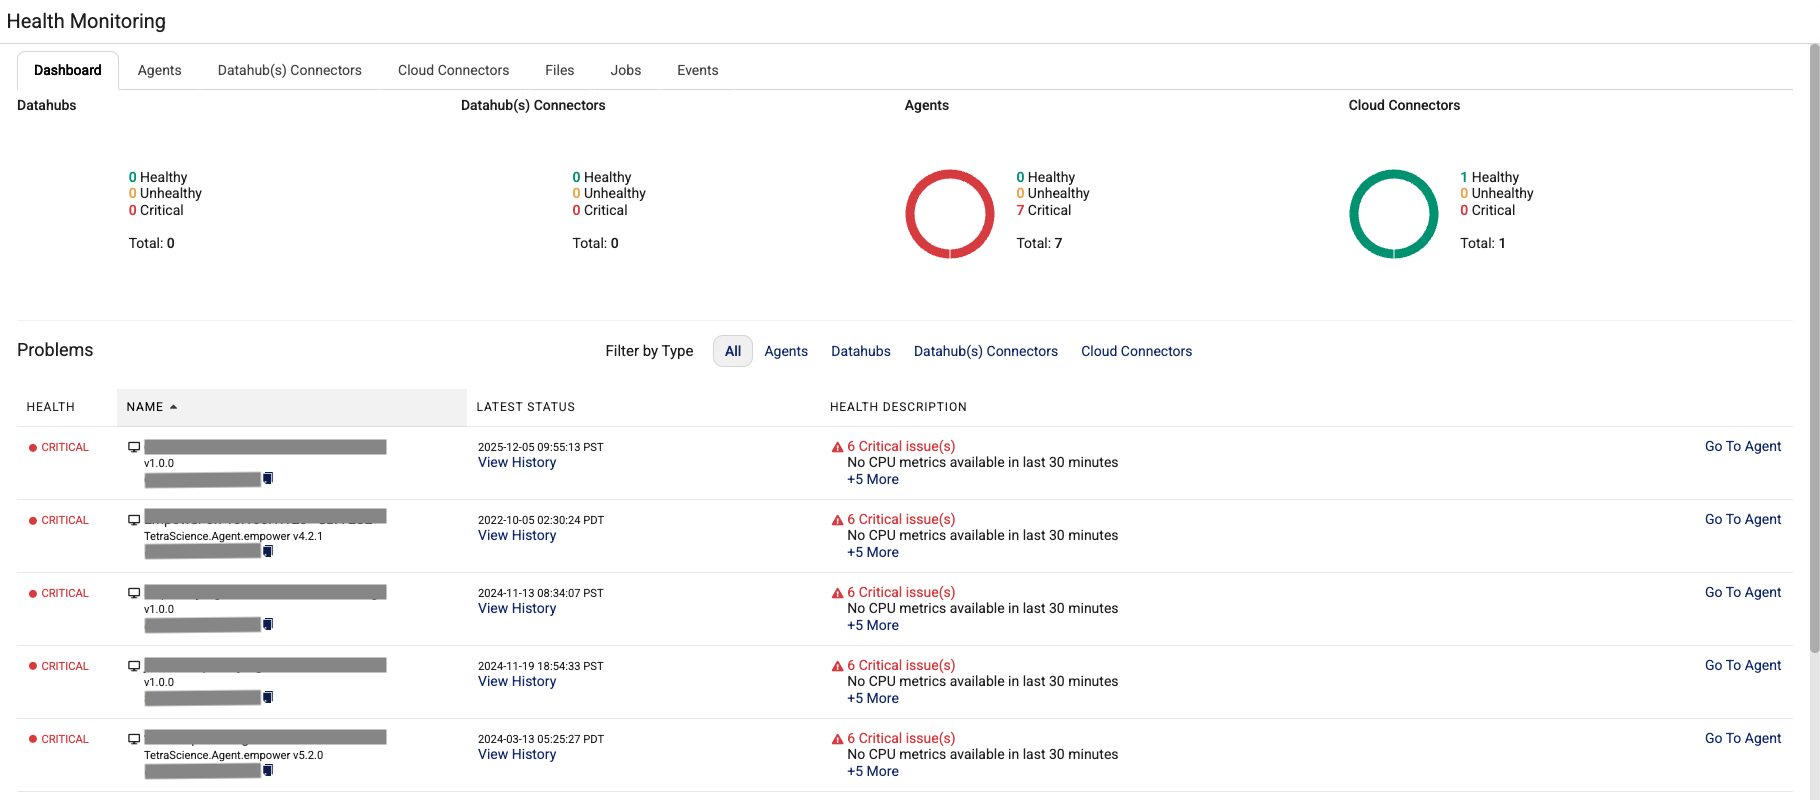Viewport: 1820px width, 800px height.
Task: Click '6 Critical issue(s)' in the 2025-12-05 row
Action: click(901, 446)
